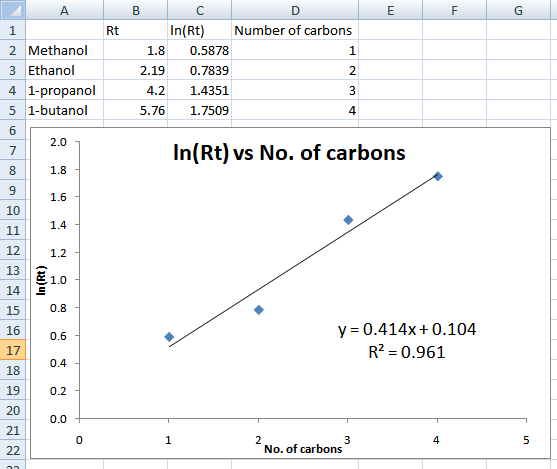
Task: Click the x-axis label 5
Action: 526,440
